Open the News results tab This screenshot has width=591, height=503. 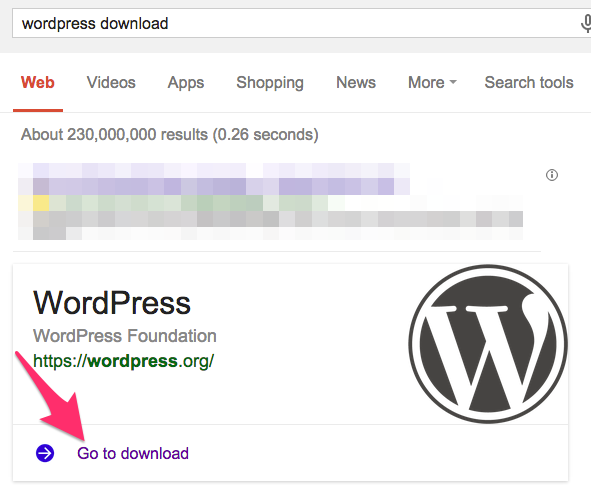356,83
